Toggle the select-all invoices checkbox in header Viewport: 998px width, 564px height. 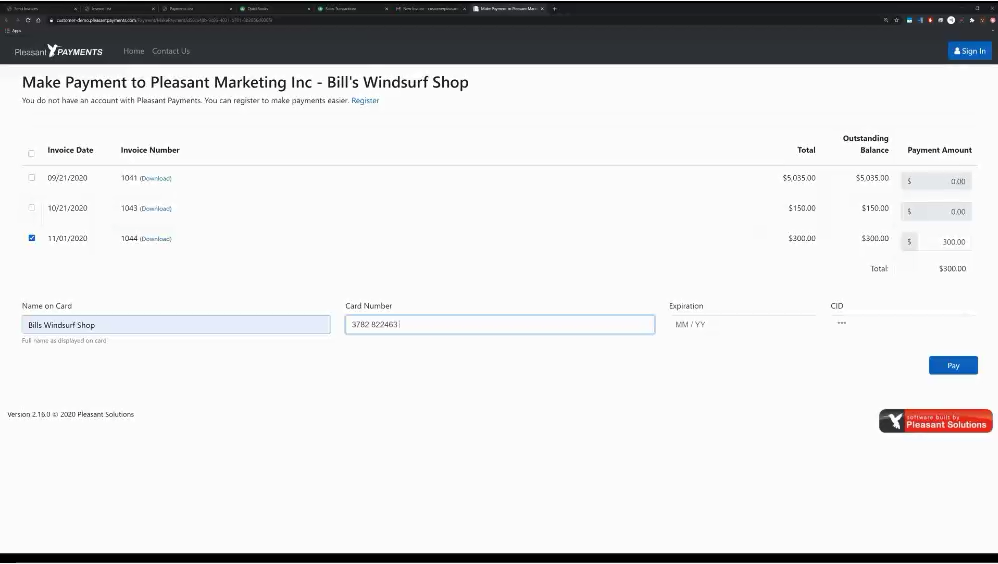tap(31, 153)
